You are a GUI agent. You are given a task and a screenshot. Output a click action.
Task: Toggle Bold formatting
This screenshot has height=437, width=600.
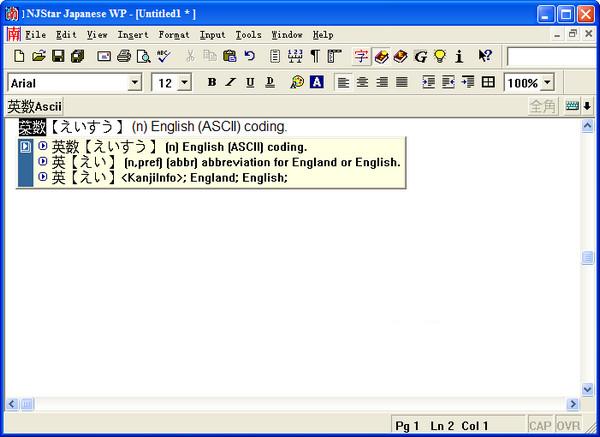212,82
